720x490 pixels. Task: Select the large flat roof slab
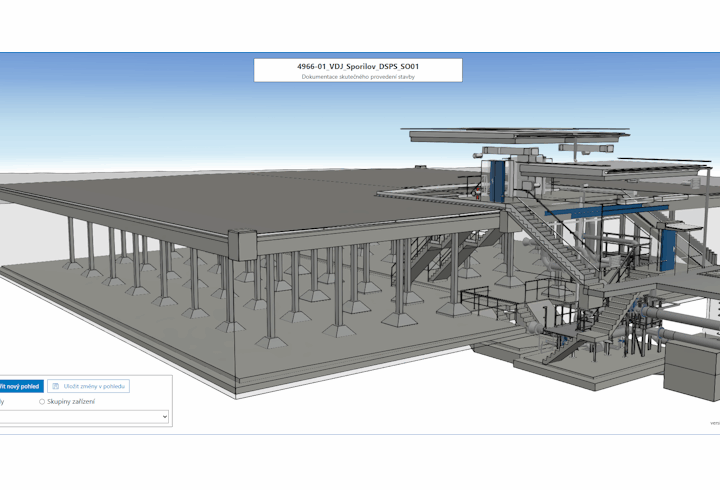pos(200,200)
